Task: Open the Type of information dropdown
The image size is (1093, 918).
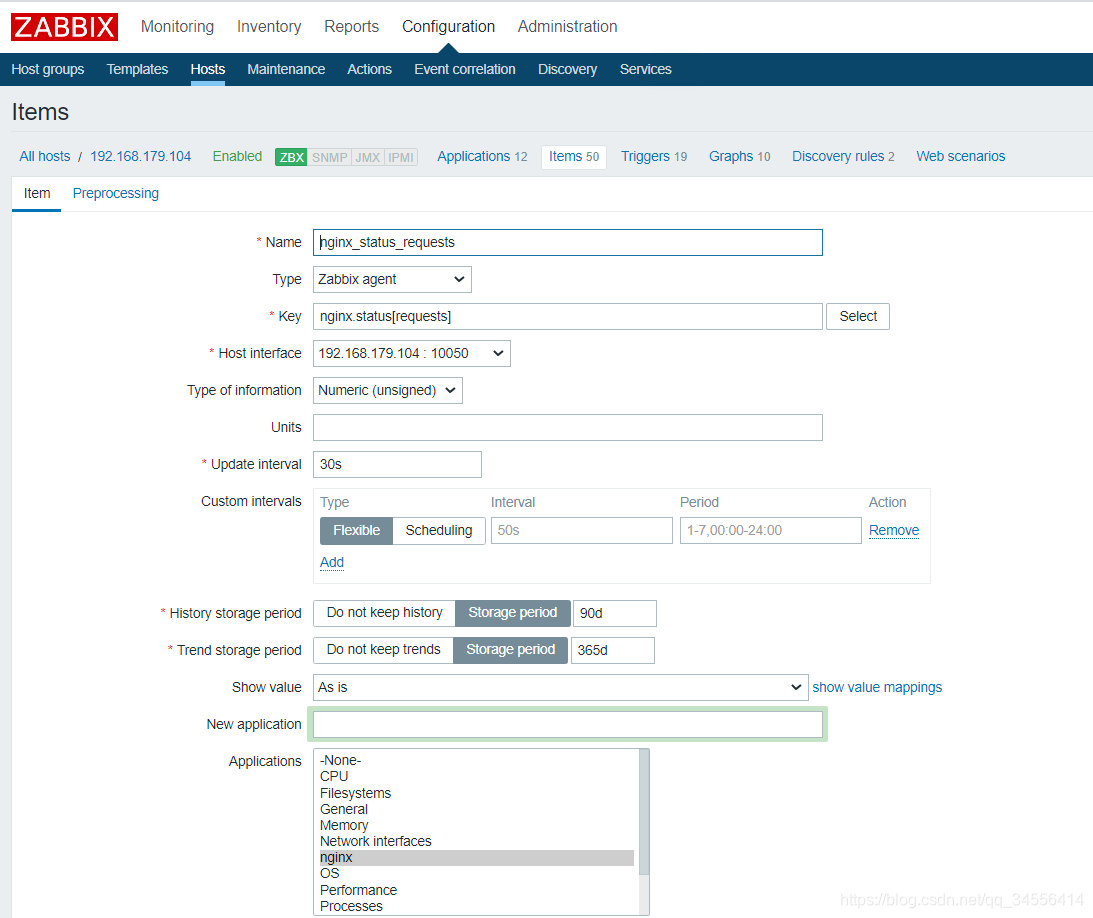Action: (388, 390)
